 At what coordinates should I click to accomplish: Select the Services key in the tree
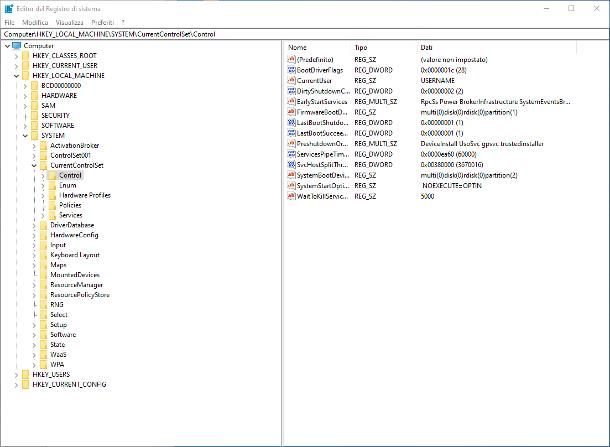[x=70, y=215]
